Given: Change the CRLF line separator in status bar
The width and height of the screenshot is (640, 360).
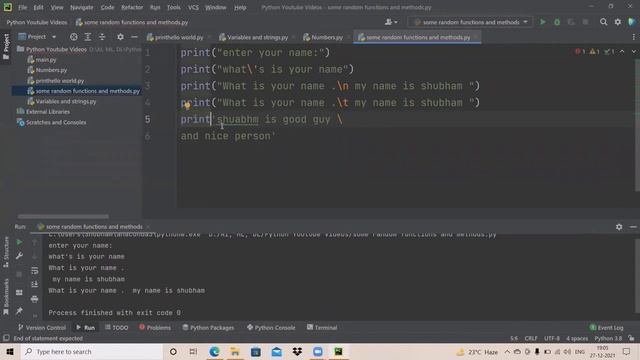Looking at the screenshot, I should pyautogui.click(x=531, y=338).
